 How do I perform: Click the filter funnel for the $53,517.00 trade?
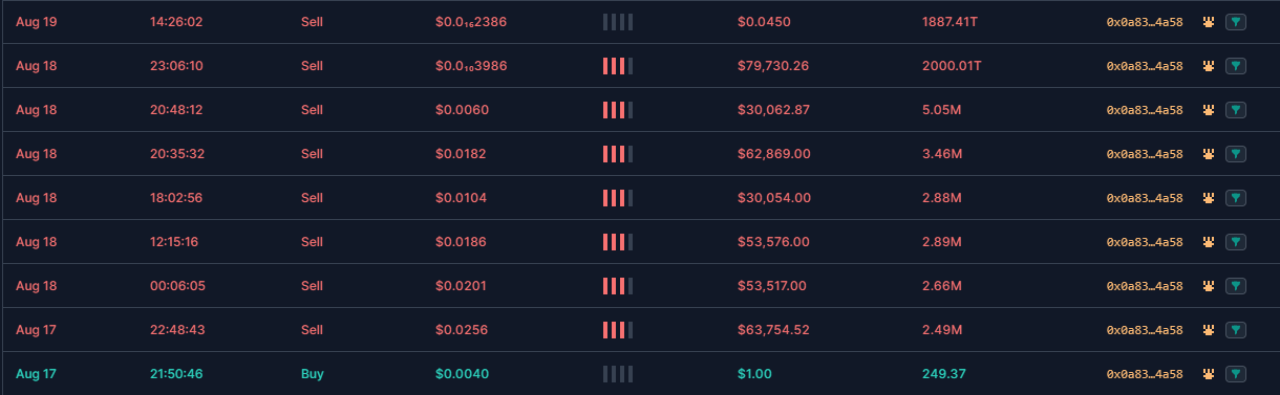(x=1236, y=286)
